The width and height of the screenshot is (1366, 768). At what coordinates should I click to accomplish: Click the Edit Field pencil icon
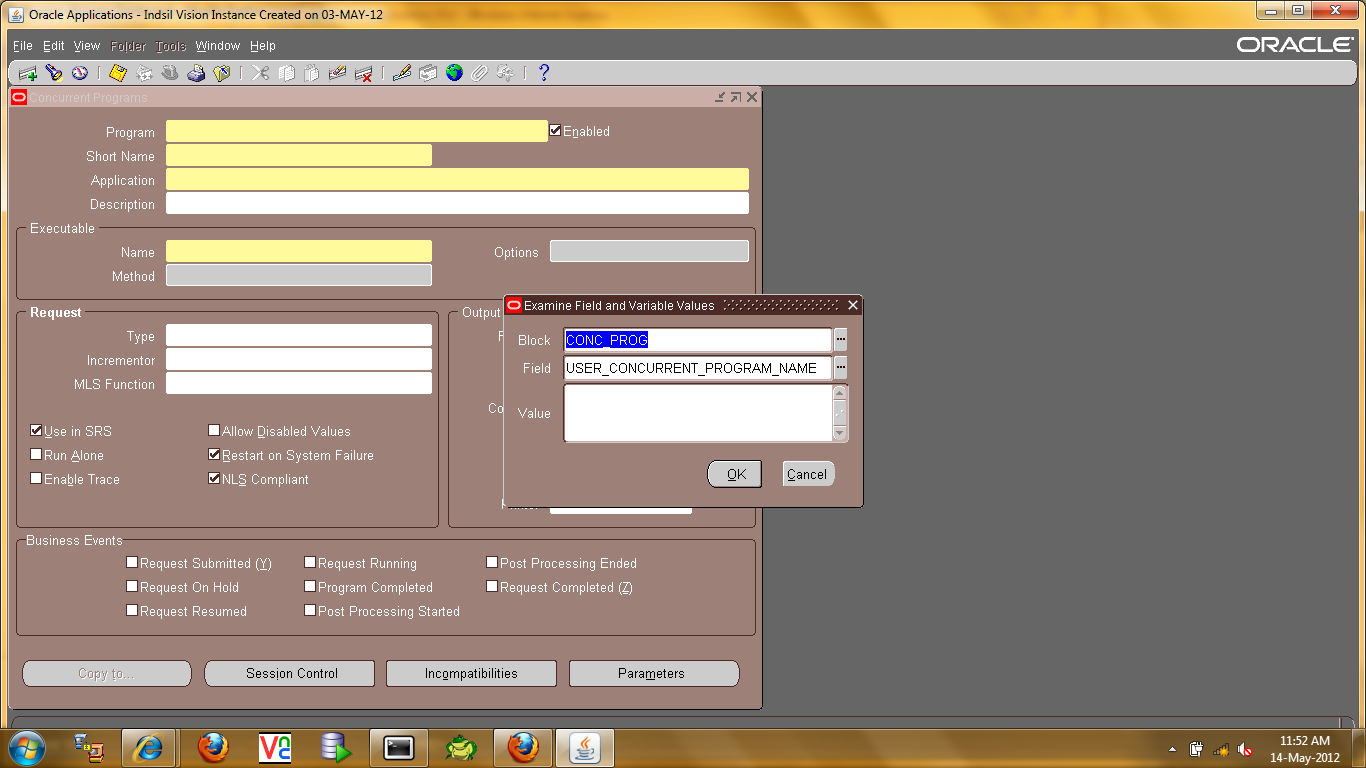click(402, 73)
